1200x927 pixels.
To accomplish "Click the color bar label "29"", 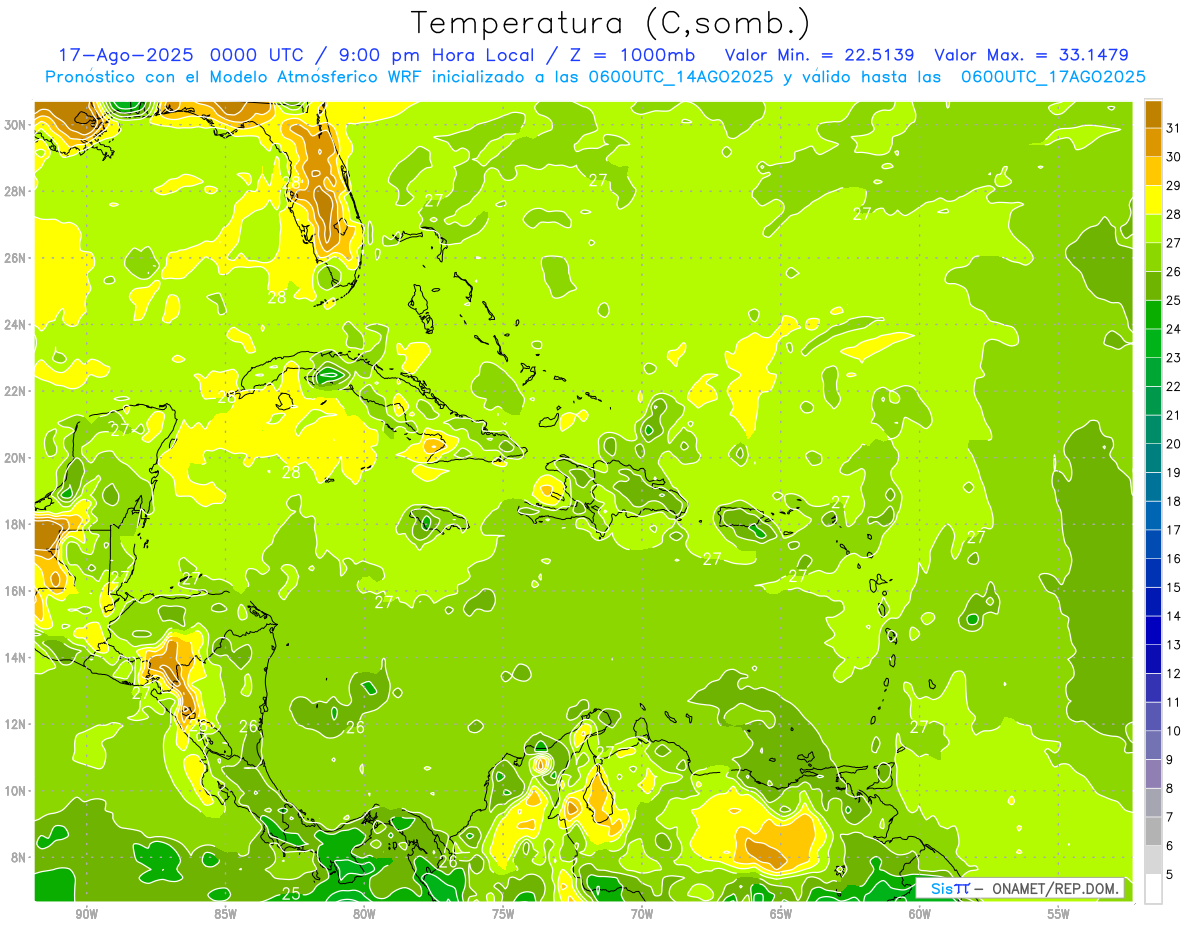I will coord(1174,185).
